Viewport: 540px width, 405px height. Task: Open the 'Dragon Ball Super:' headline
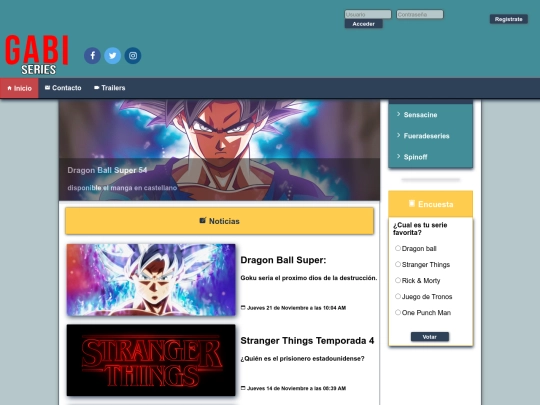283,260
